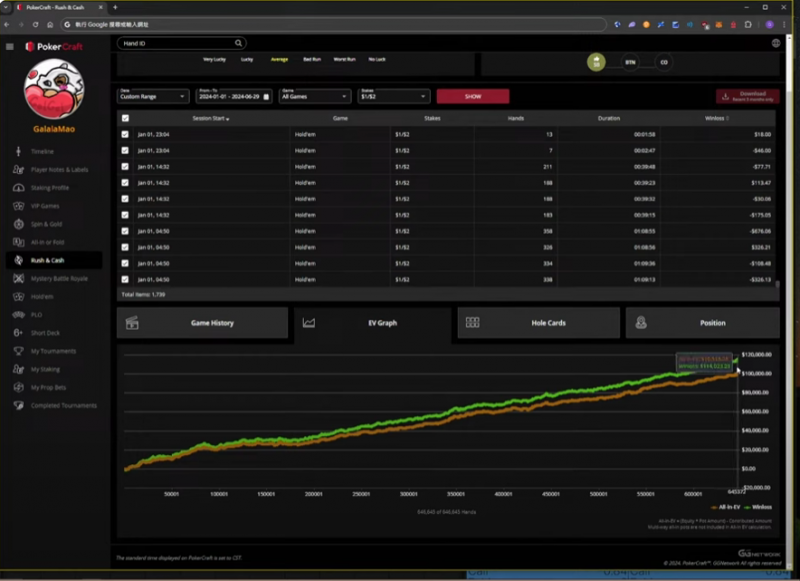Select the CO position circle
The width and height of the screenshot is (800, 581).
pos(663,62)
